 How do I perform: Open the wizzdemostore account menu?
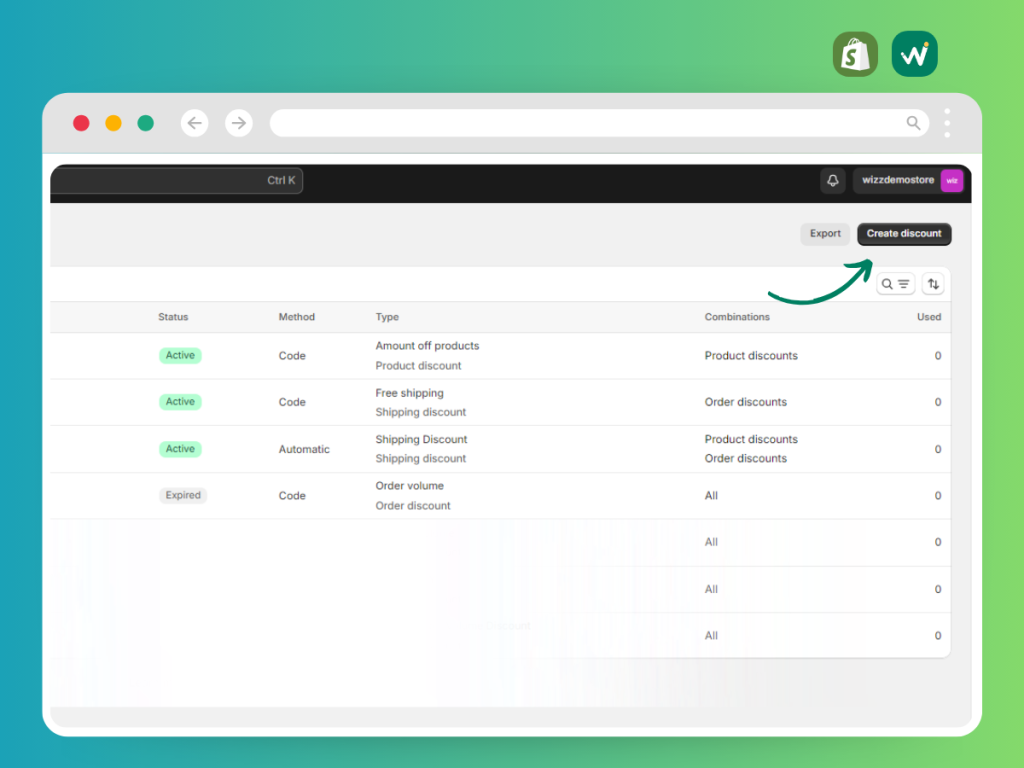pyautogui.click(x=908, y=180)
